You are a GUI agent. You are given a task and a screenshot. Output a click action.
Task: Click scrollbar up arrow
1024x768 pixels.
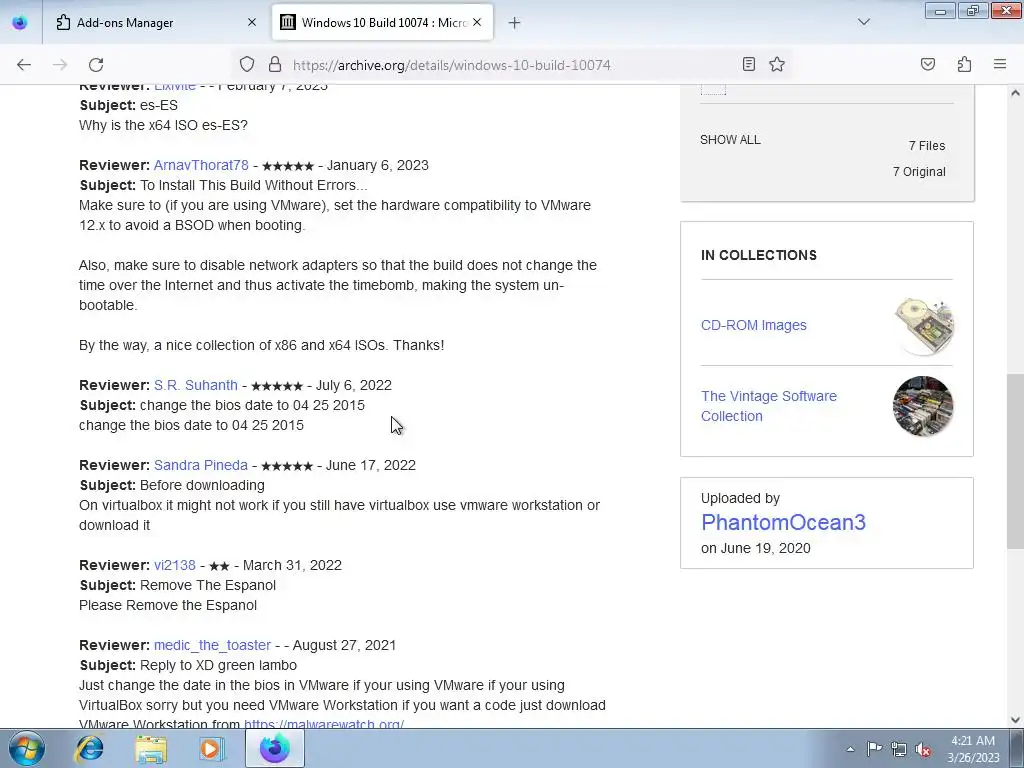1015,93
